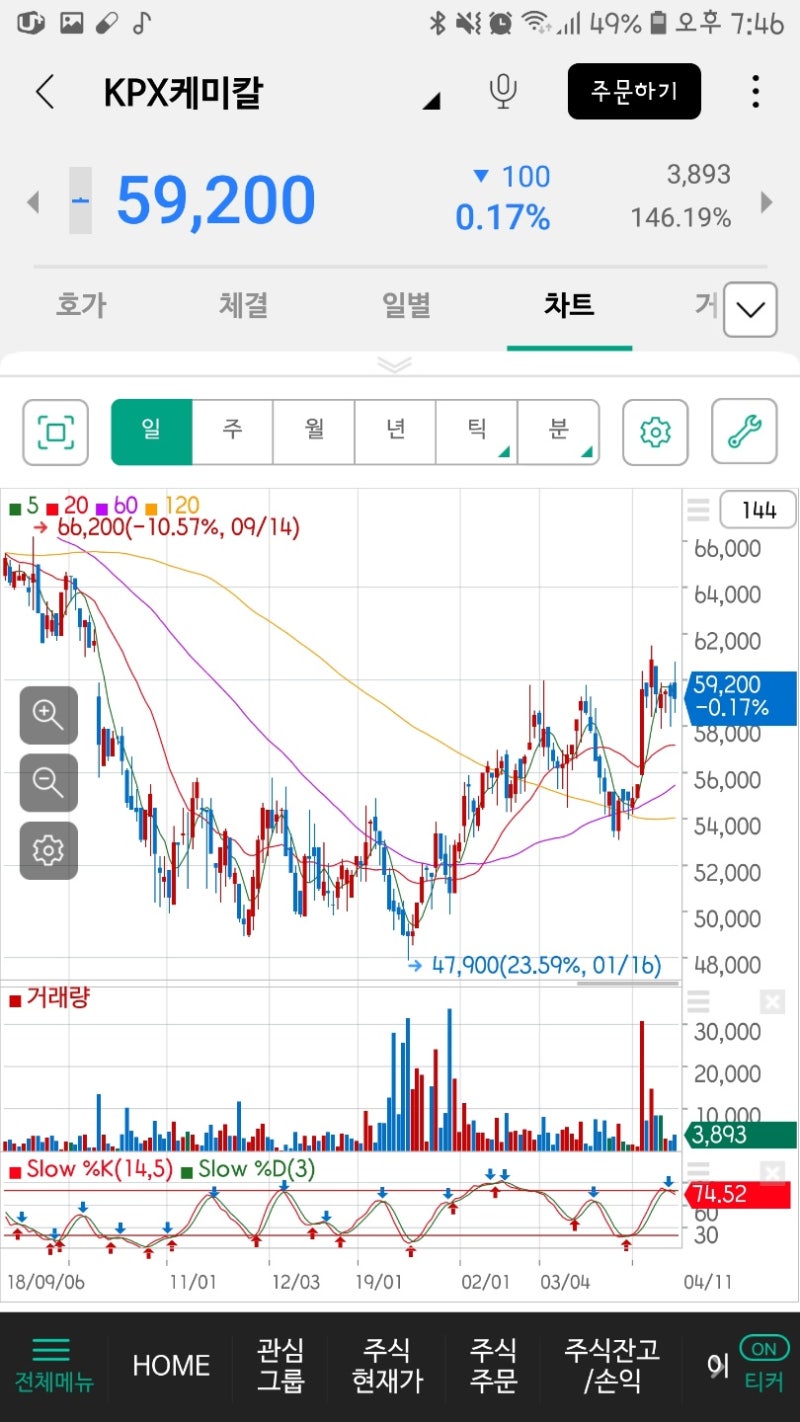Open 주식현재가 in bottom bar
Image resolution: width=800 pixels, height=1422 pixels.
pyautogui.click(x=387, y=1365)
